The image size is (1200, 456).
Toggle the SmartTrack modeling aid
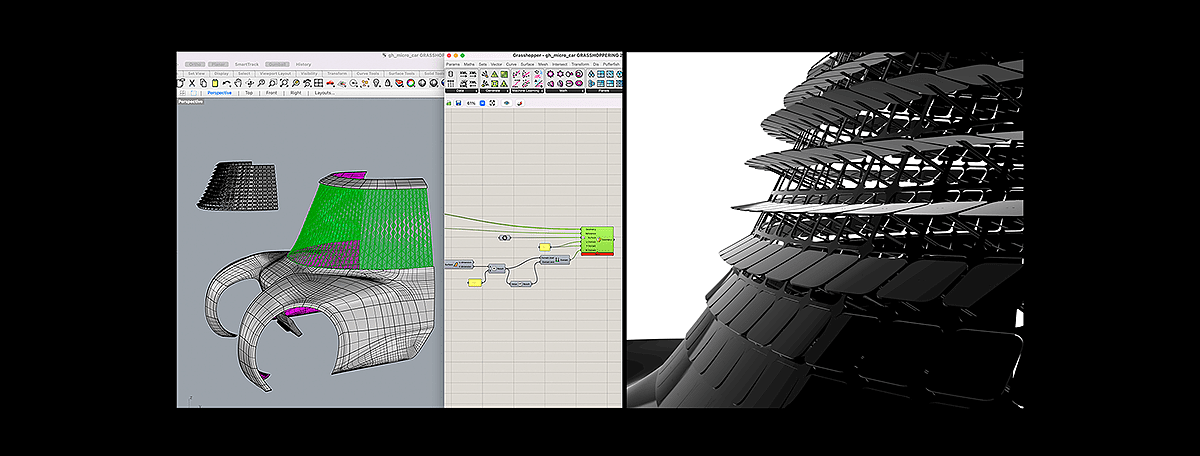(246, 63)
